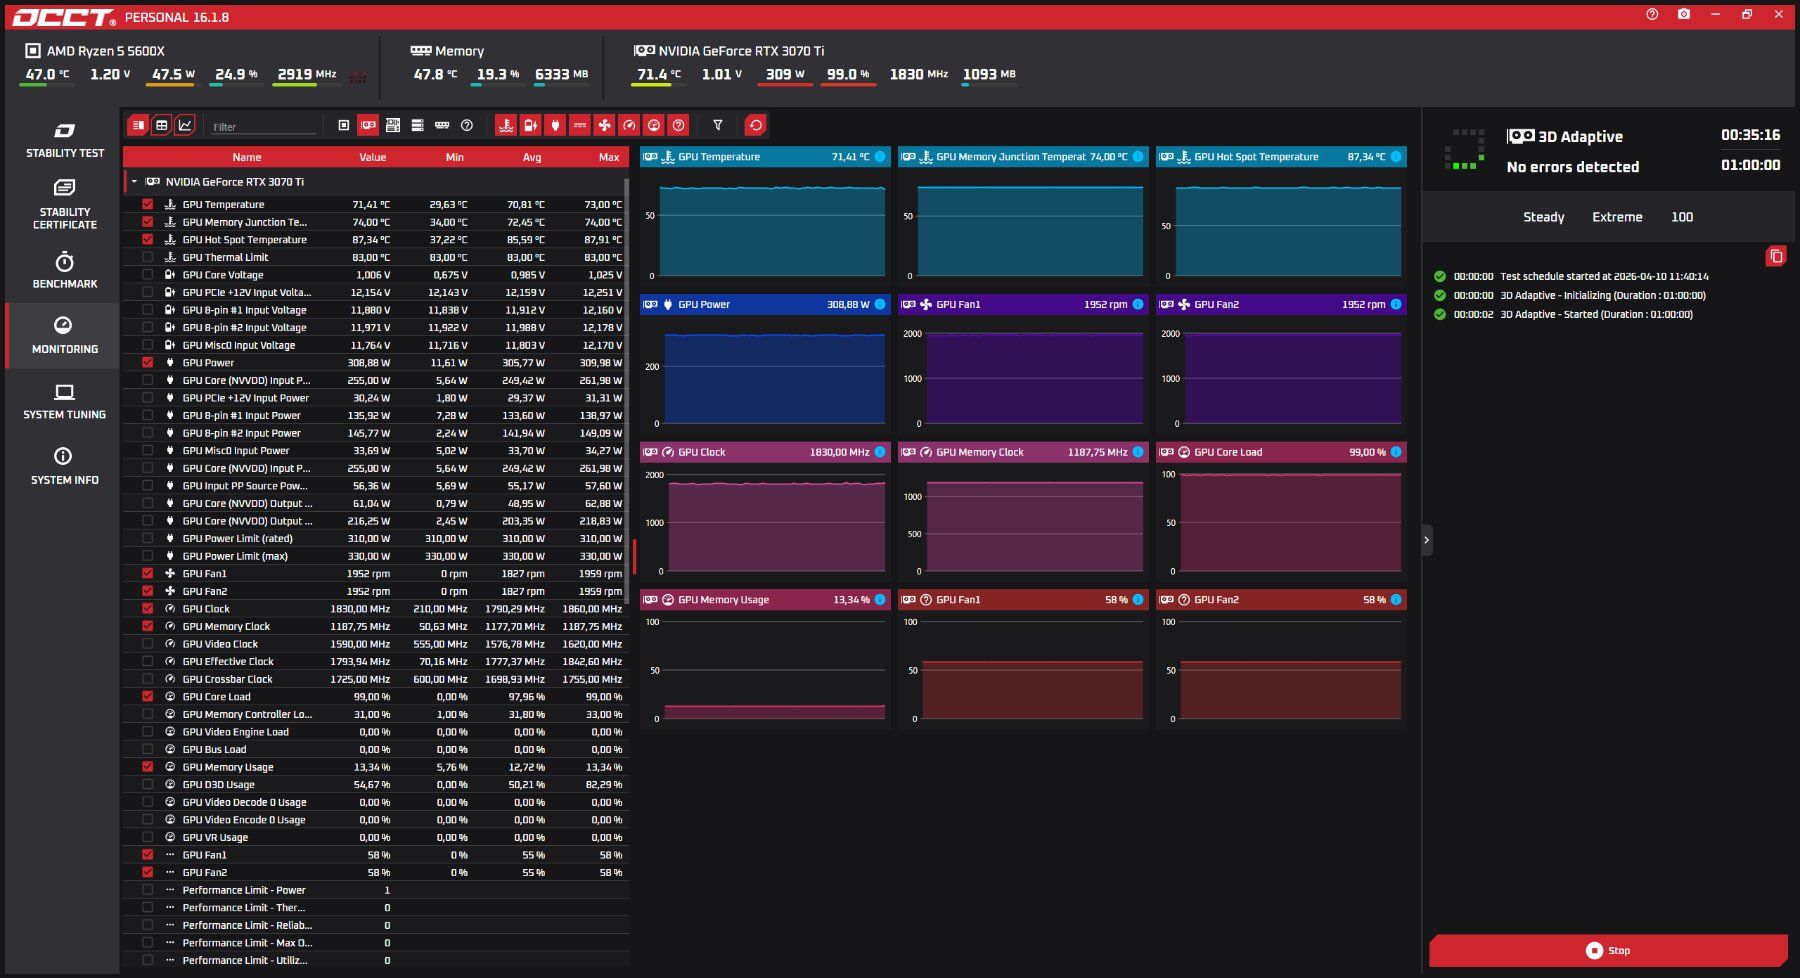
Task: Toggle the voltage sensor type filter
Action: 531,125
